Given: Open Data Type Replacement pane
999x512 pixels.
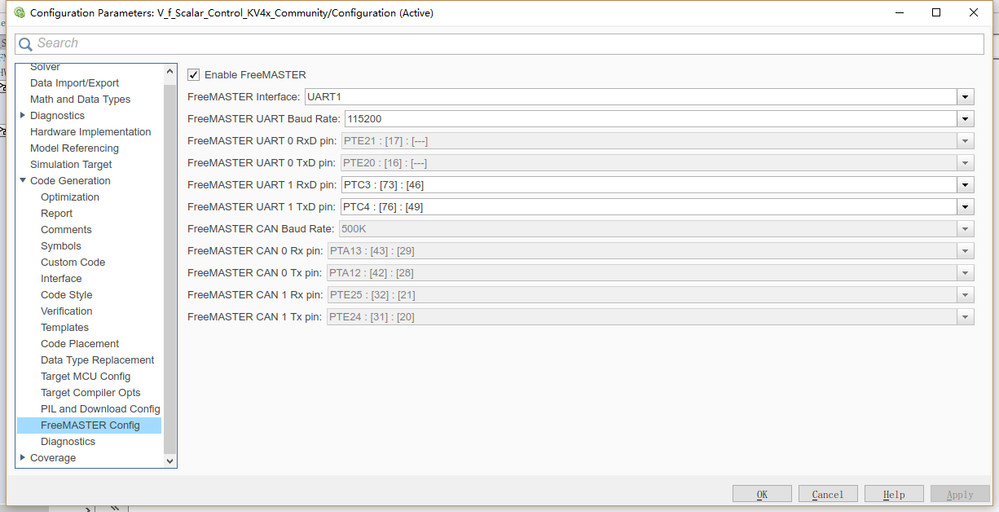Looking at the screenshot, I should tap(97, 360).
